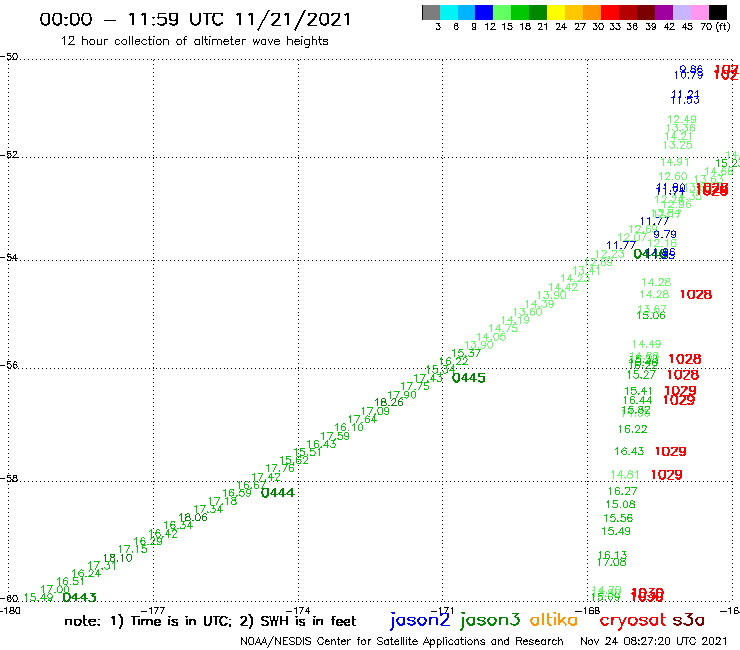Click the gray 3 ft legend swatch
Image resolution: width=740 pixels, height=650 pixels.
[431, 13]
